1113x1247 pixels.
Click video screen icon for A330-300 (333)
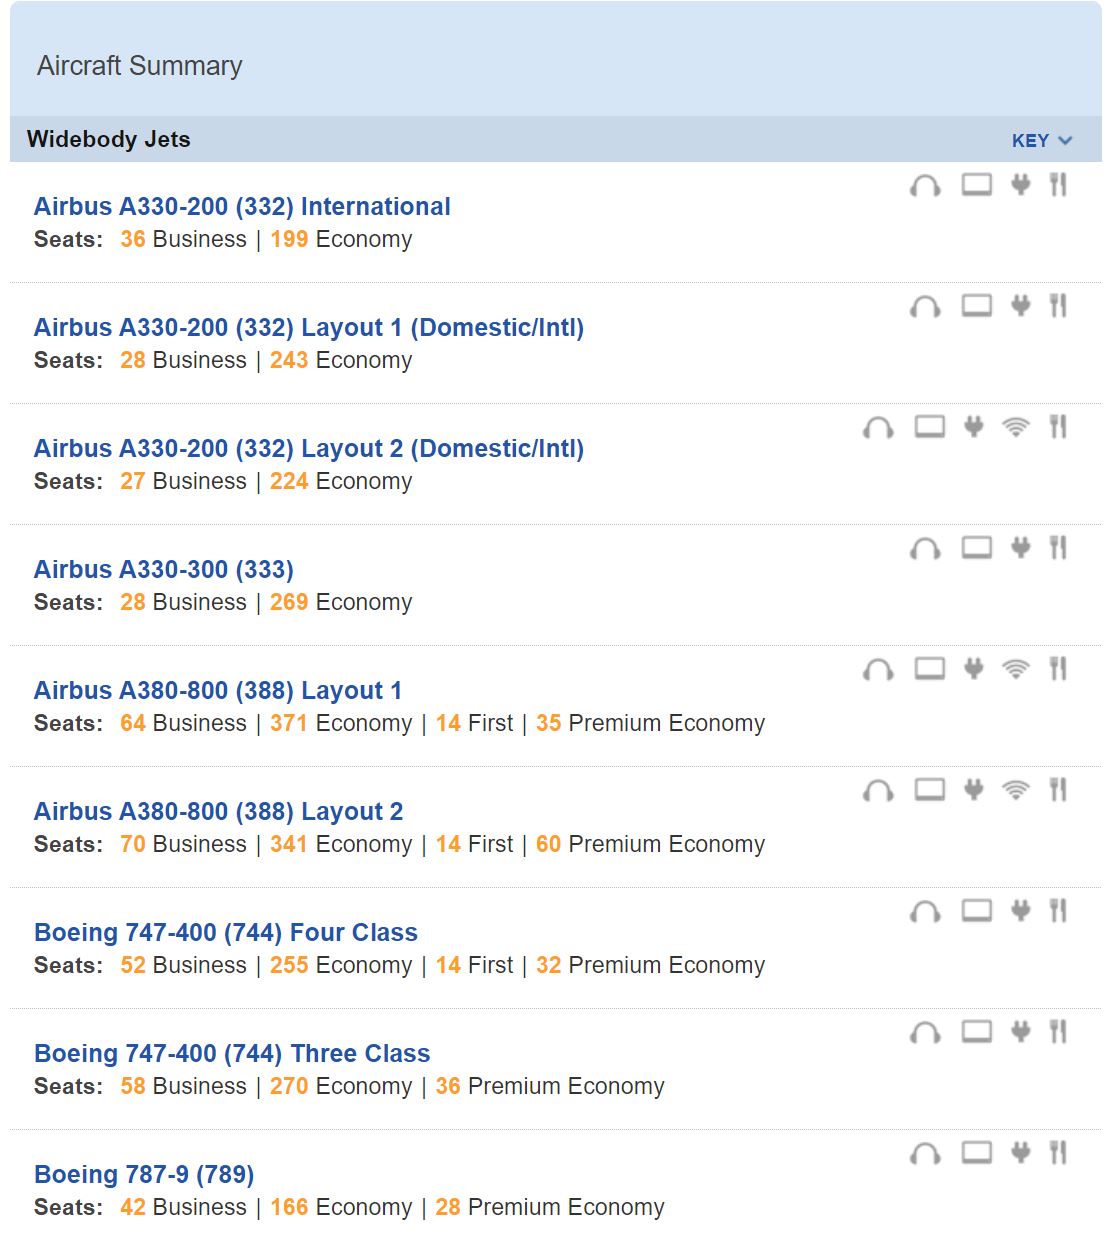tap(977, 548)
